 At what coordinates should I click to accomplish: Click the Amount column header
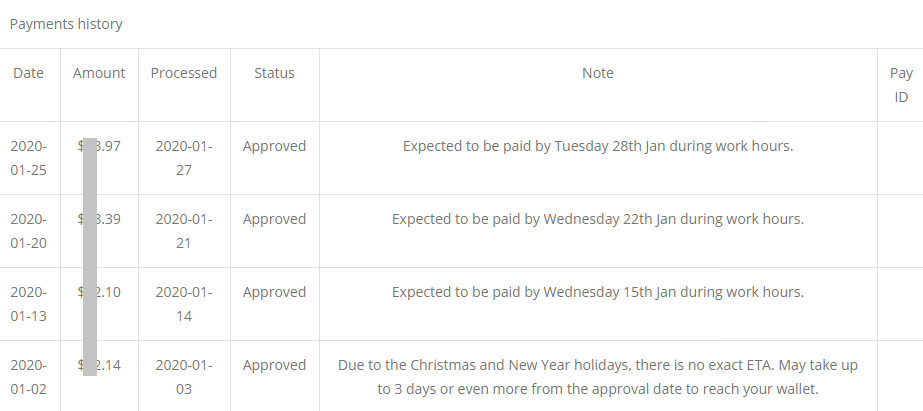pyautogui.click(x=99, y=73)
